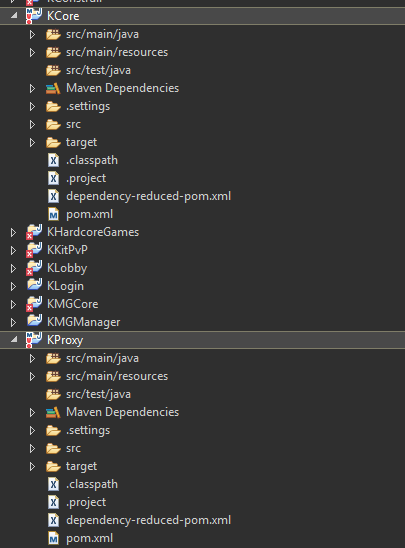Expand the KLobby project
The width and height of the screenshot is (405, 548).
[13, 268]
